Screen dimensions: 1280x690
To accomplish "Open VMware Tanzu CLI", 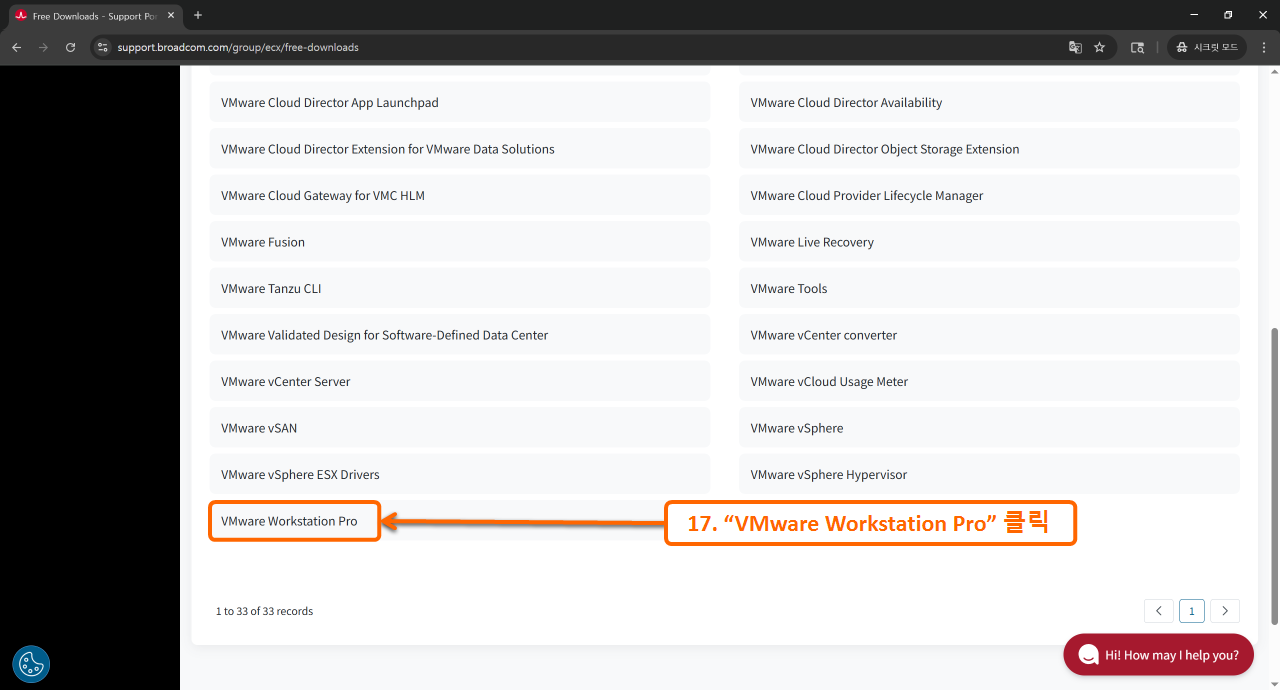I will point(460,288).
